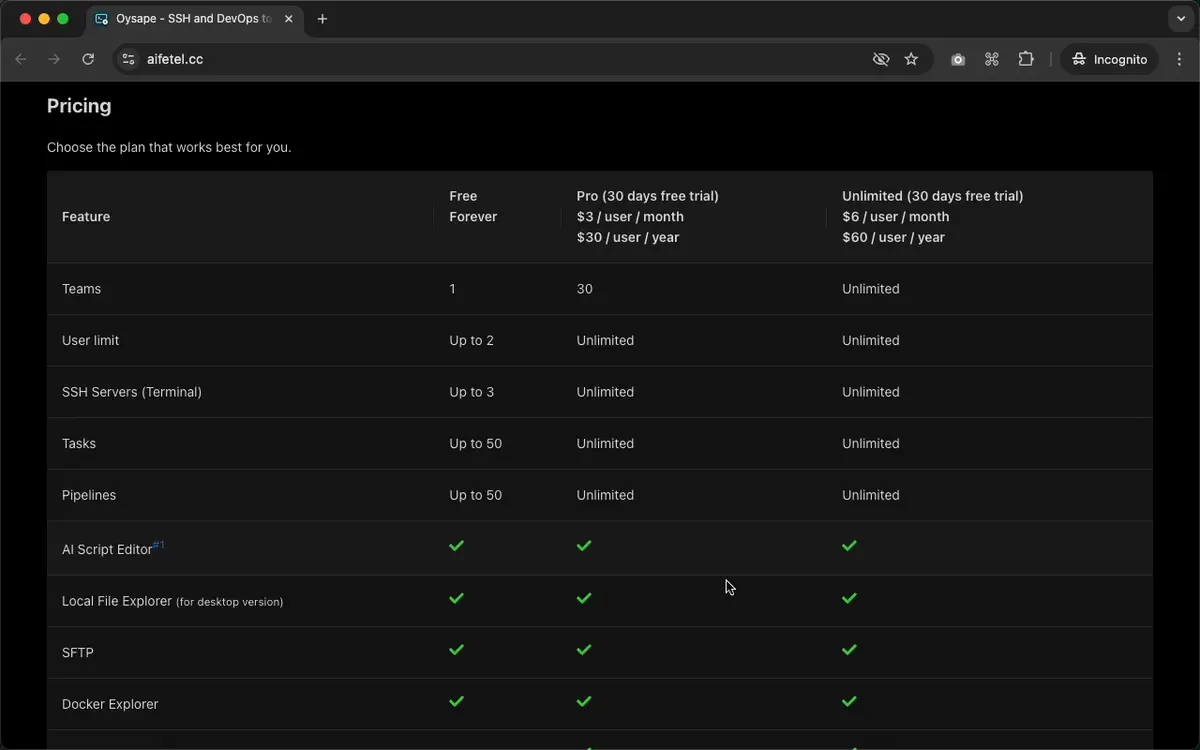1200x750 pixels.
Task: Click the 'Up to 2' user limit cell
Action: [472, 341]
